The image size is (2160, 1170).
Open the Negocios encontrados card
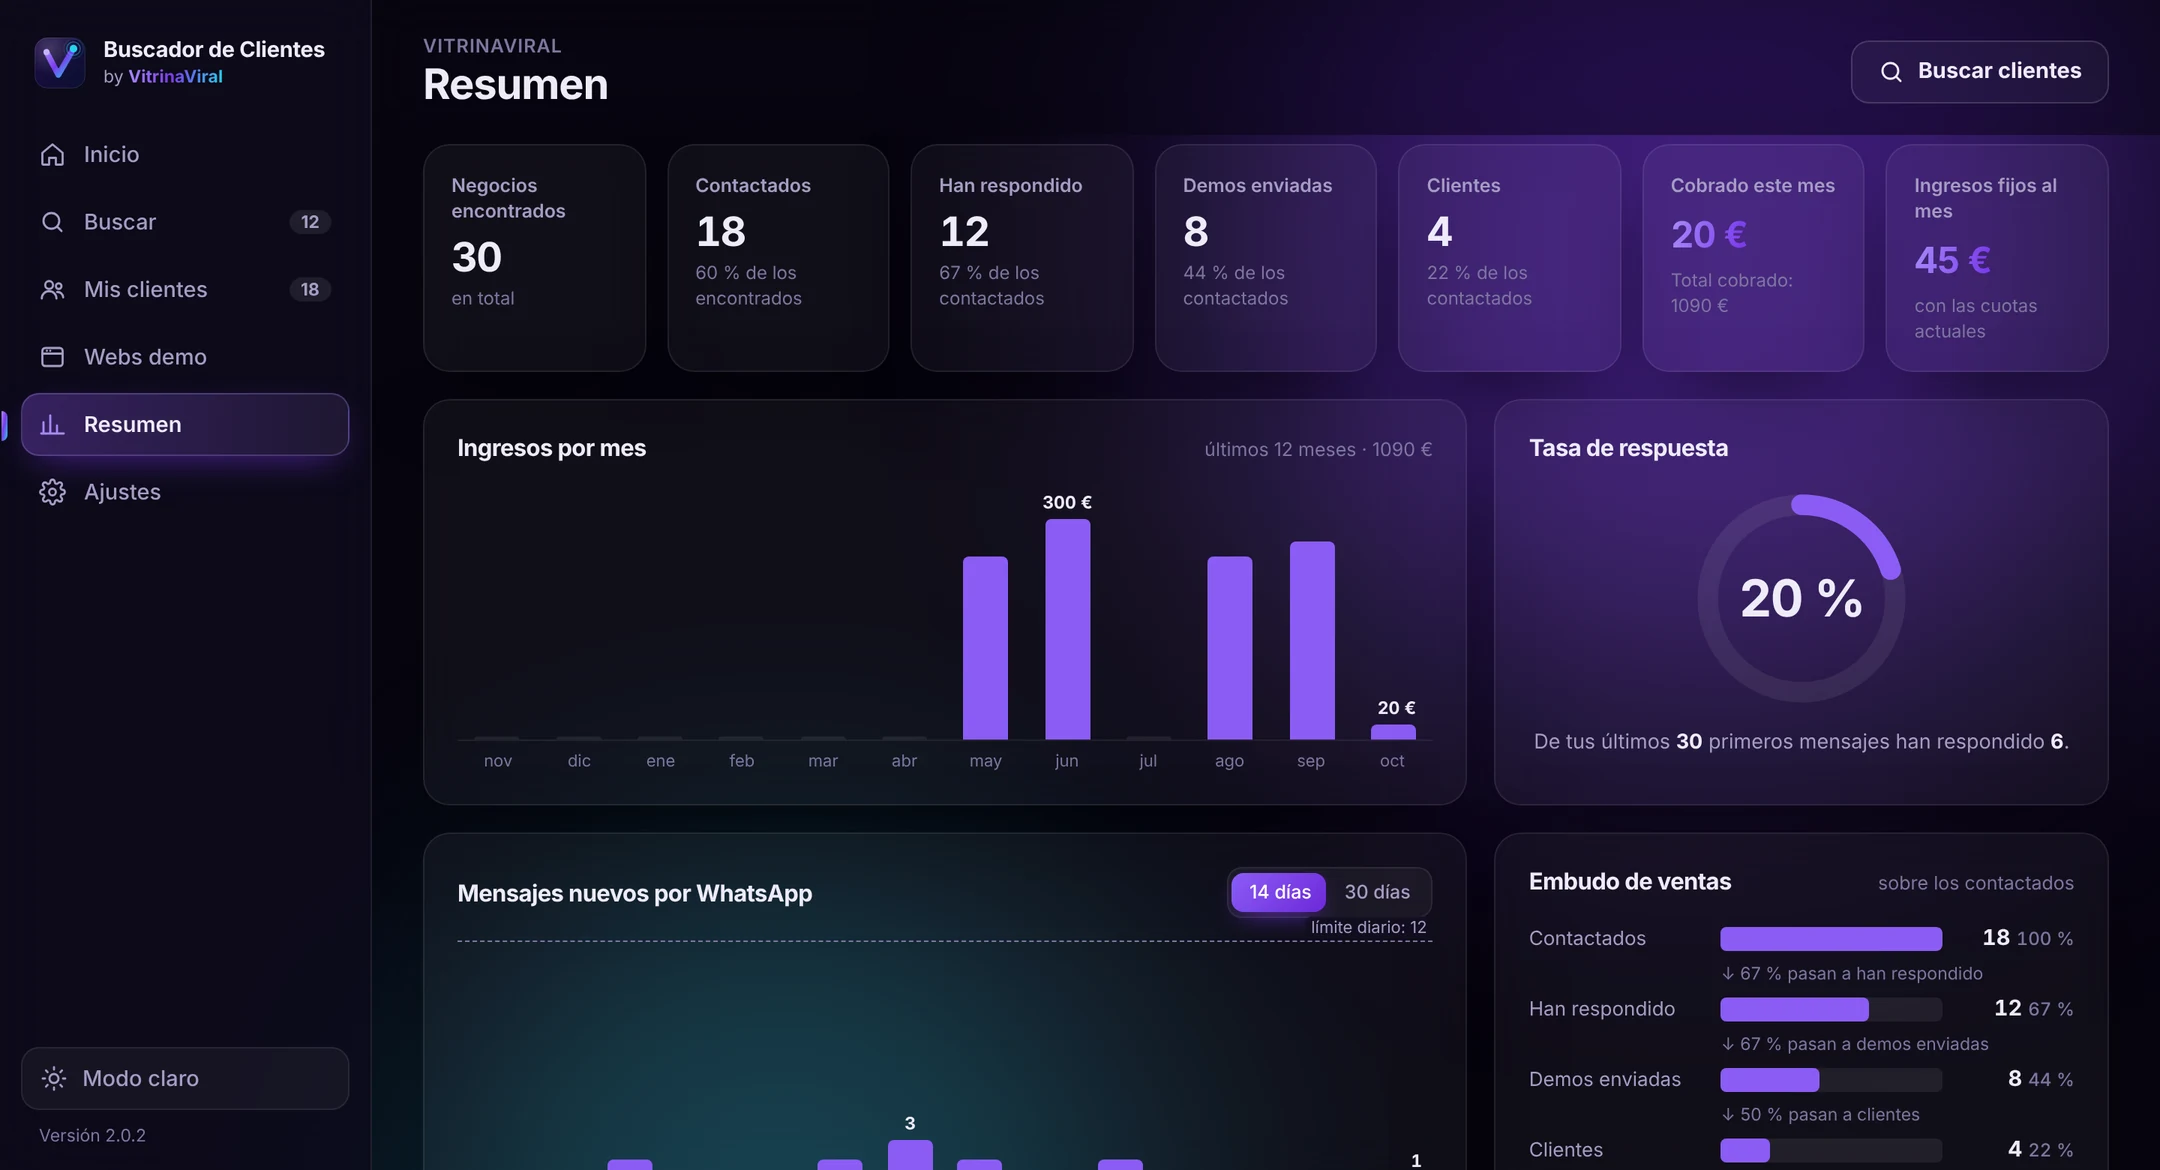(x=534, y=258)
